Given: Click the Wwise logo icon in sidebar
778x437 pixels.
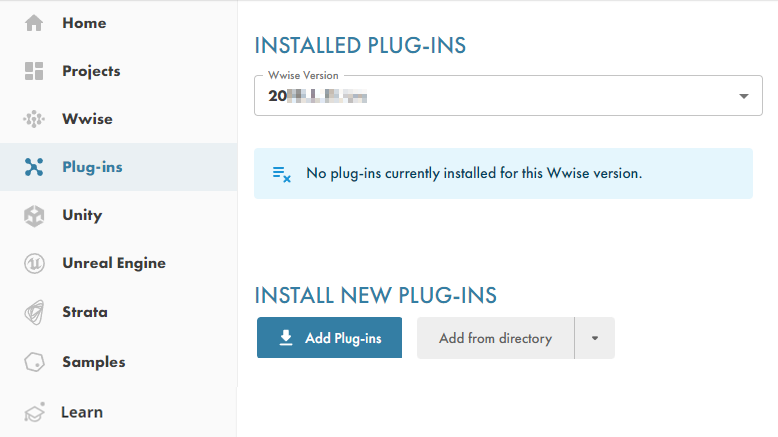Looking at the screenshot, I should coord(34,119).
